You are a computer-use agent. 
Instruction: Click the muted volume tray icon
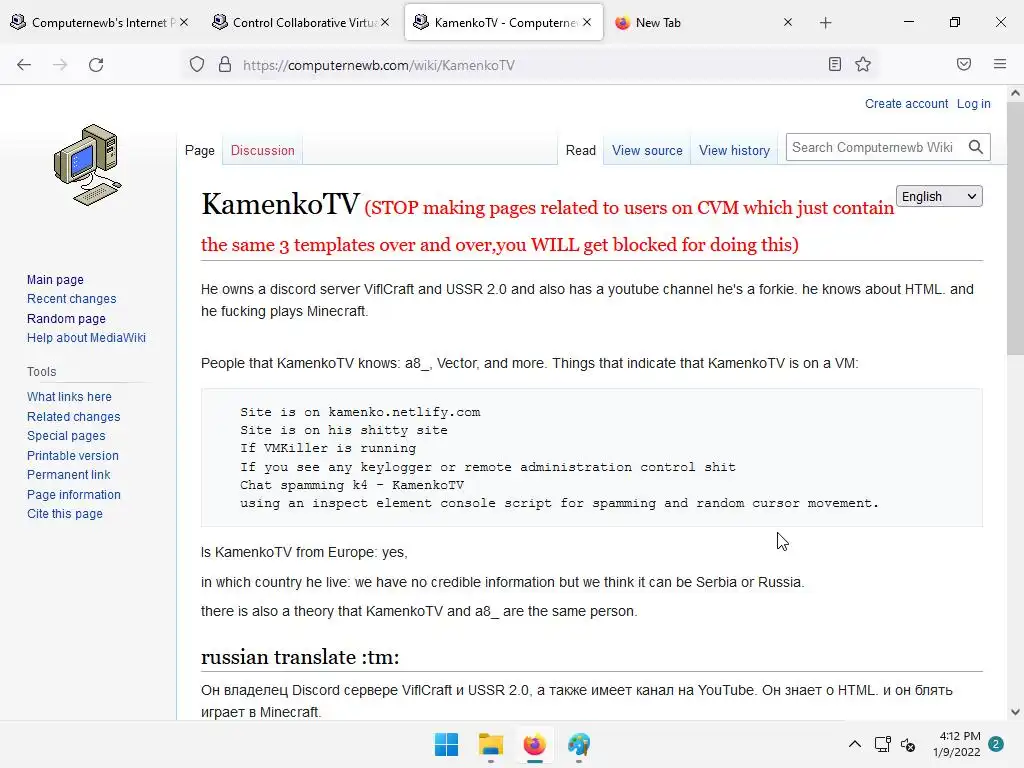point(908,744)
